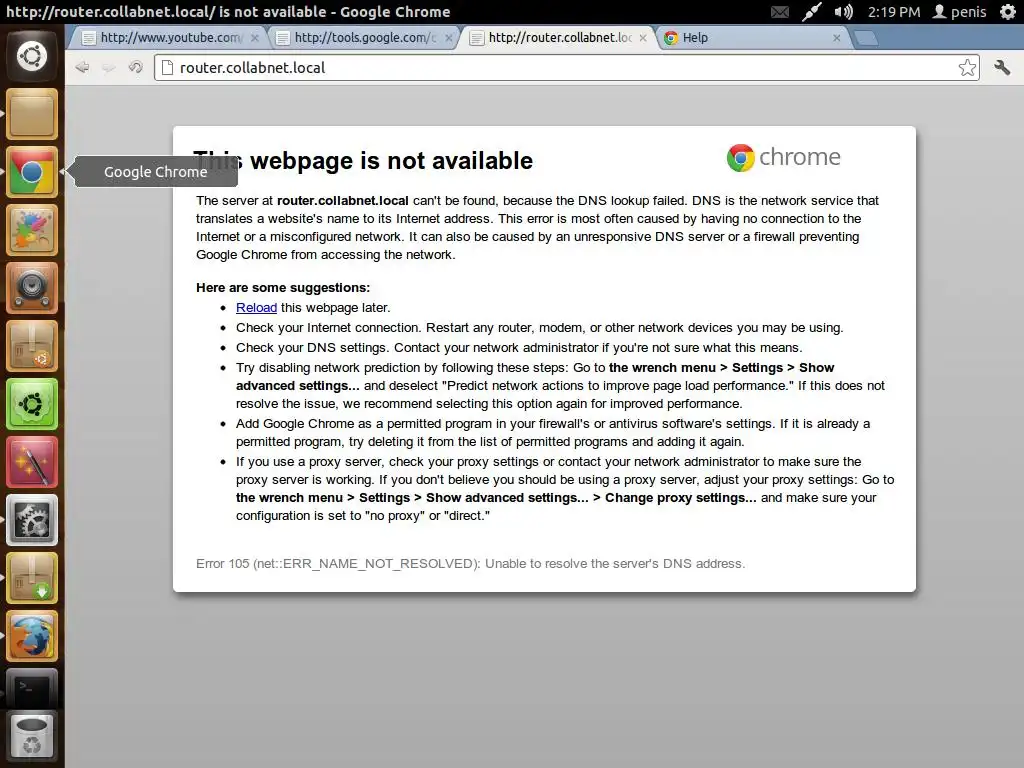Open the session gear menu in panel

(x=1008, y=12)
